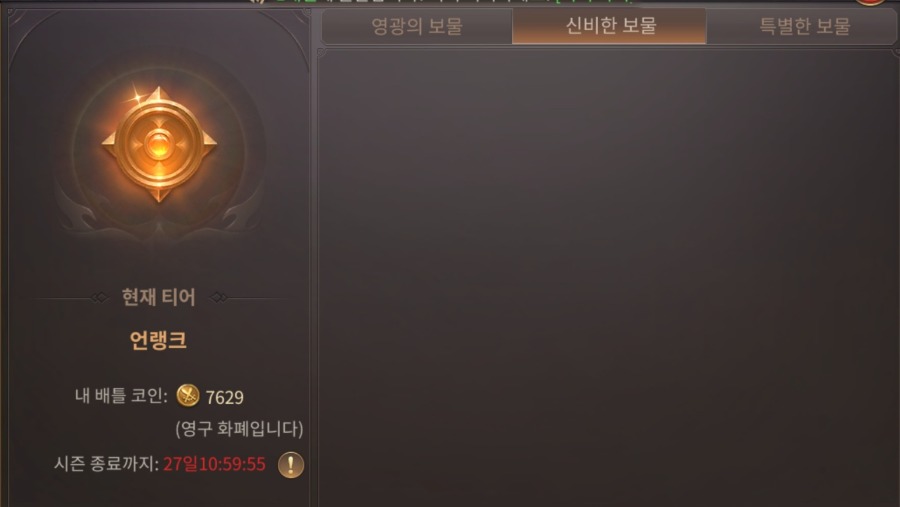Click the red button at top-right corner
The image size is (900, 507).
pos(871,2)
